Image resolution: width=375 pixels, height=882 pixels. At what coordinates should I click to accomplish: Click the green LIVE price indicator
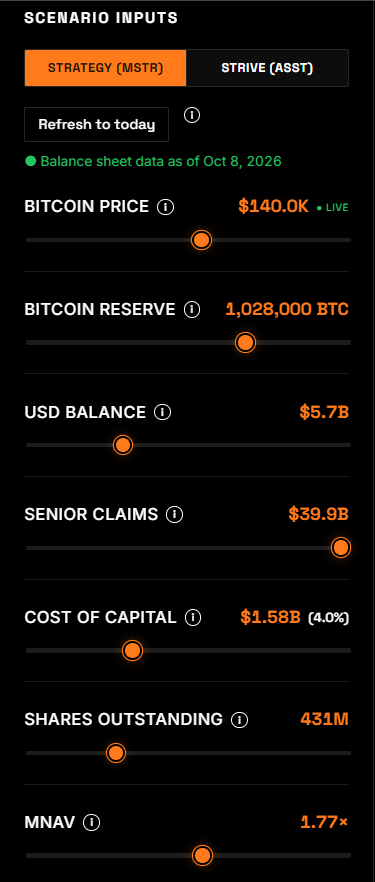332,208
